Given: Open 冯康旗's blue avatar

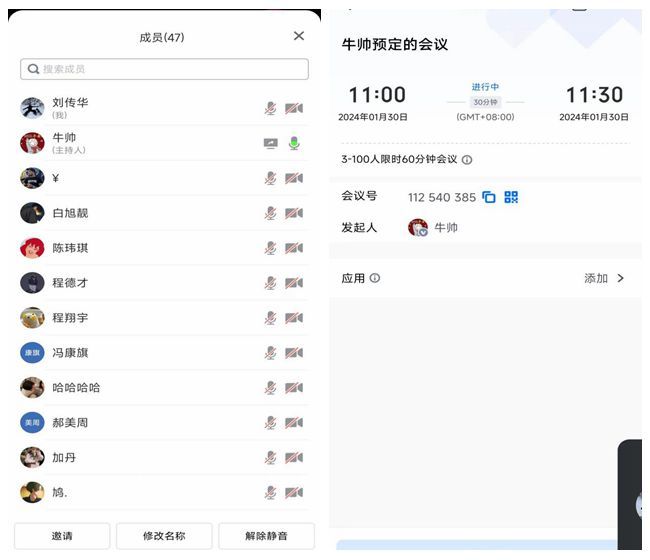Looking at the screenshot, I should (x=32, y=353).
